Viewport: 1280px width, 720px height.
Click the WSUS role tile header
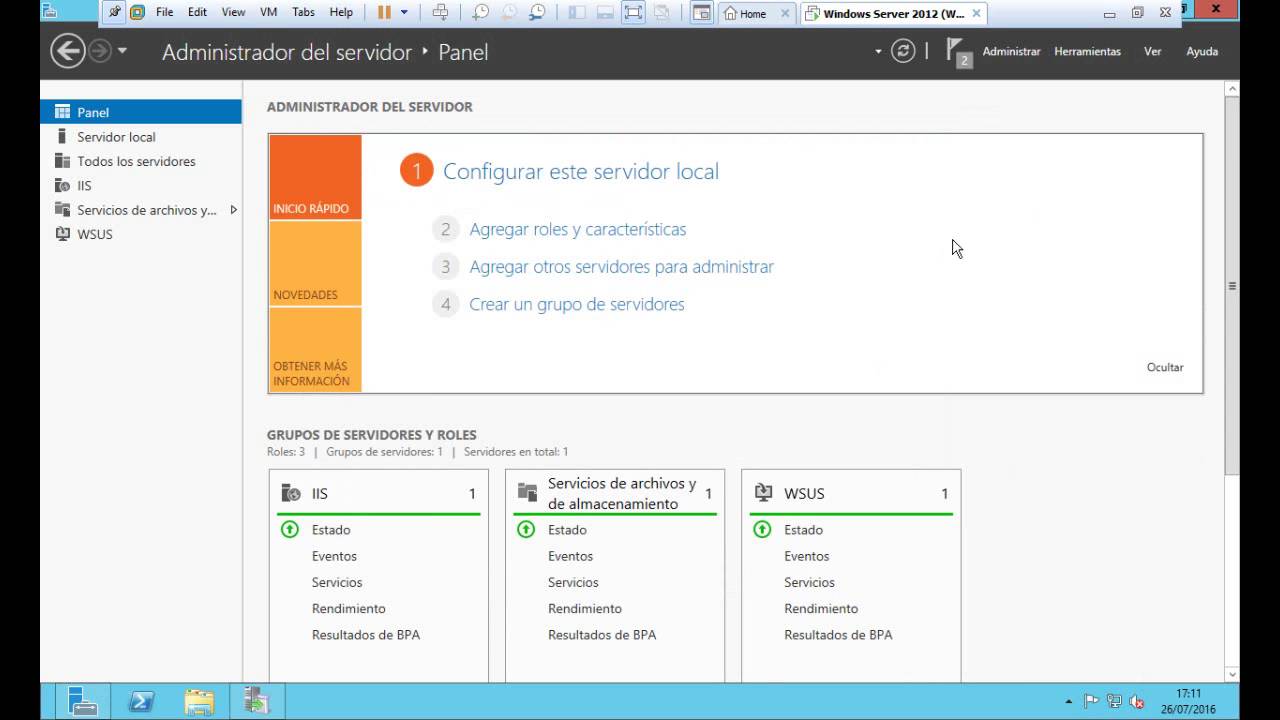tap(851, 493)
